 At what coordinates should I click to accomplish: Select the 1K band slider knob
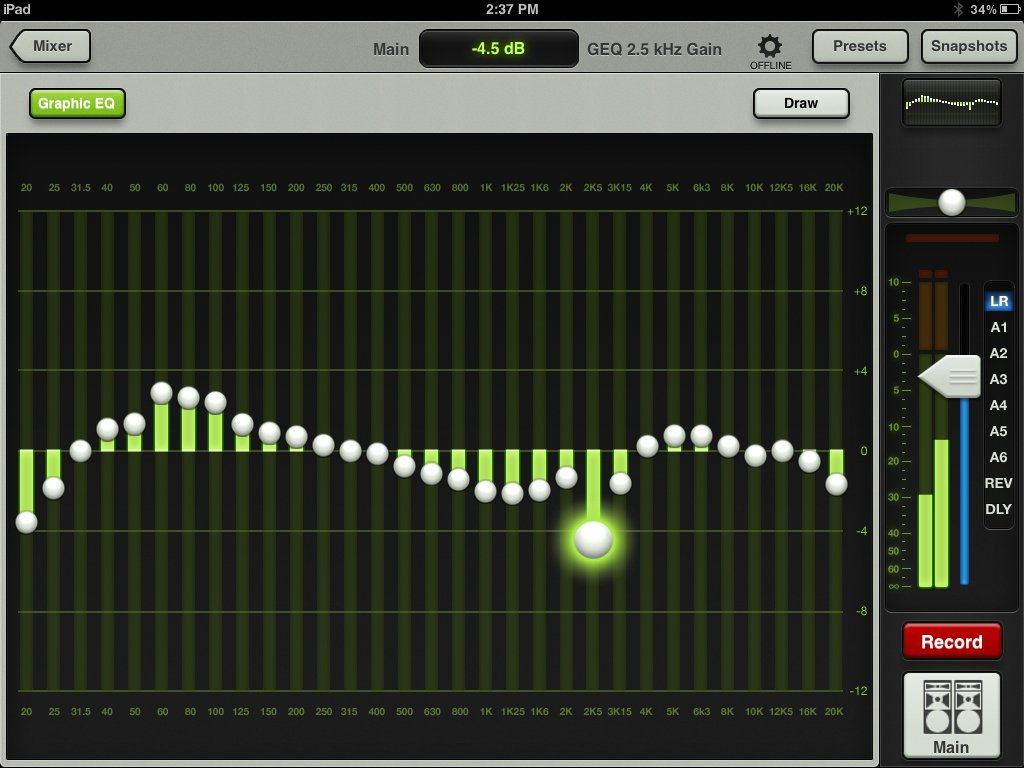[485, 491]
